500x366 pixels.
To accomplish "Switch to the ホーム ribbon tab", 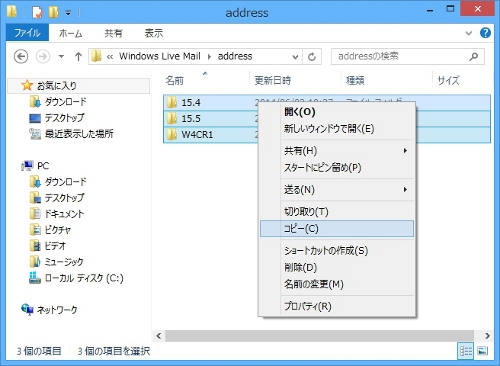I will [x=70, y=33].
